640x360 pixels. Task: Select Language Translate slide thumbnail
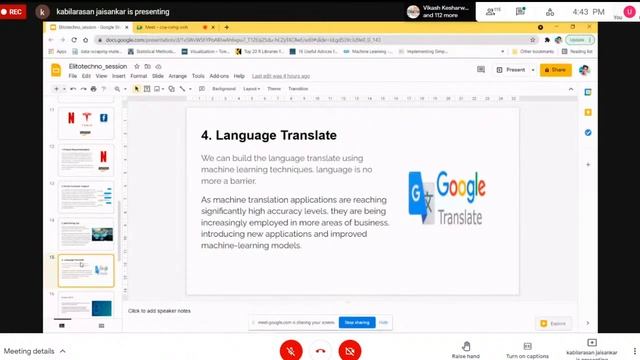tap(86, 271)
